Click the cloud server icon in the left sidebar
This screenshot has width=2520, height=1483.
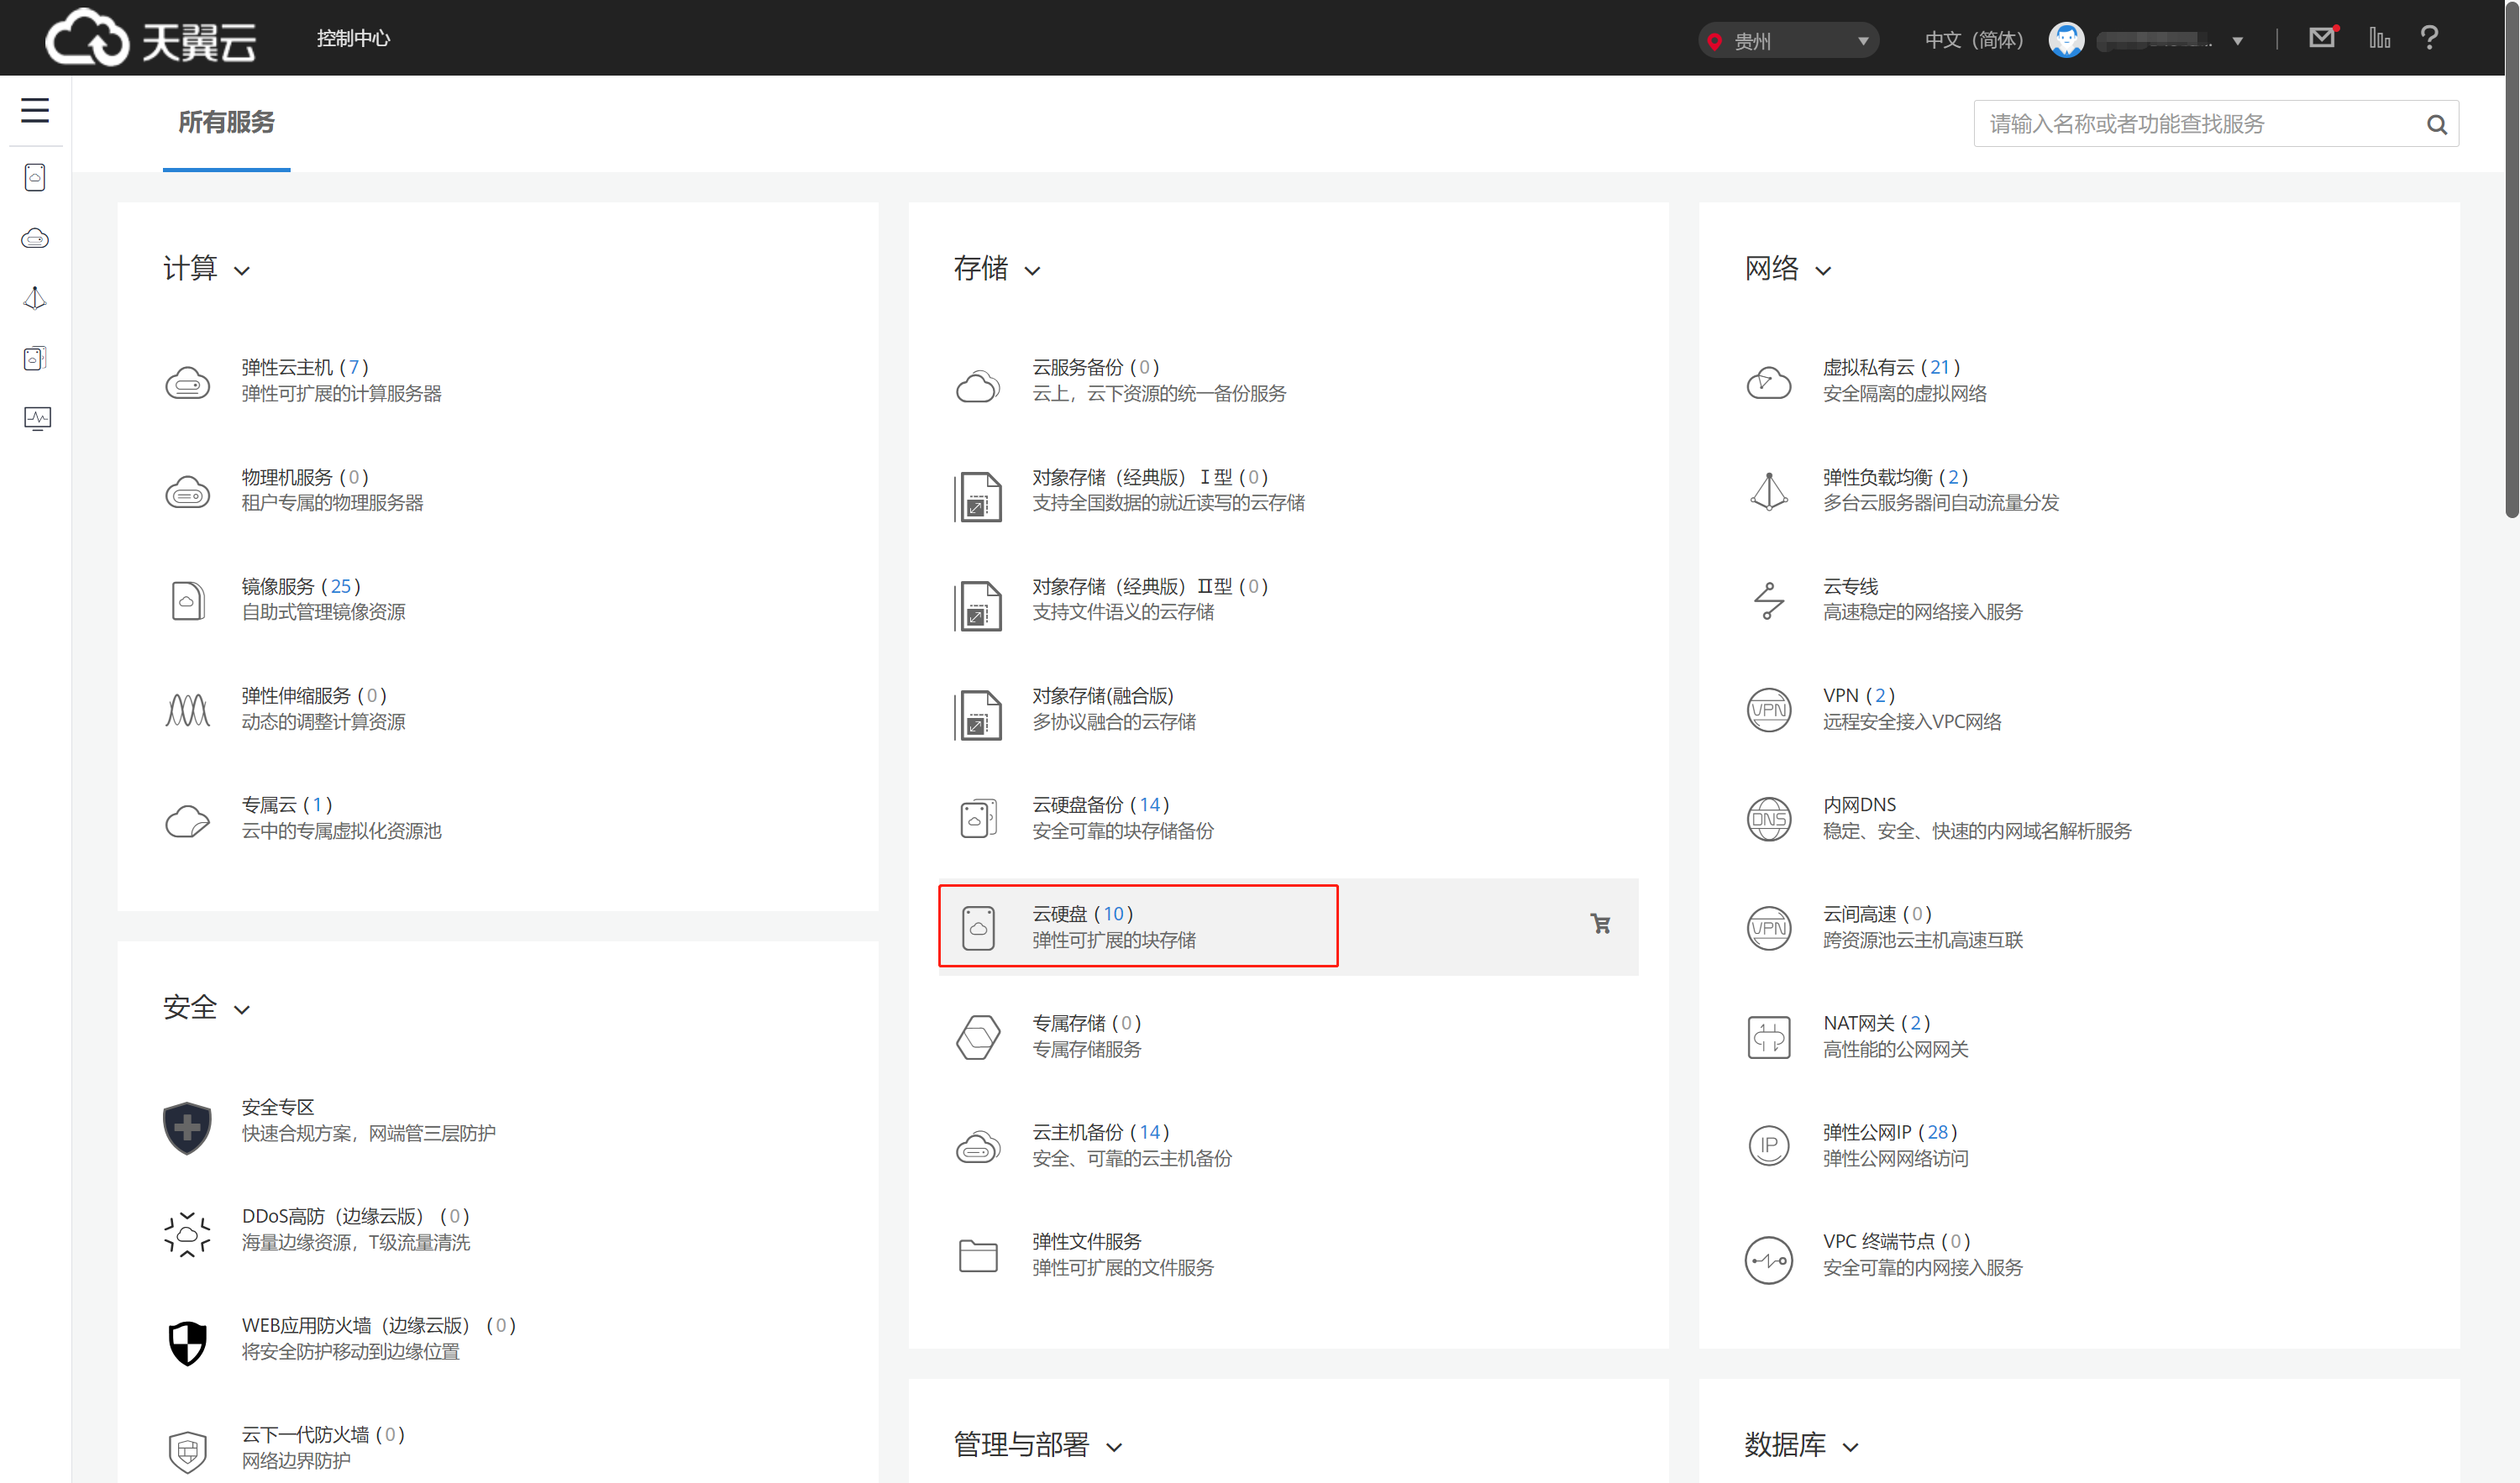[35, 238]
